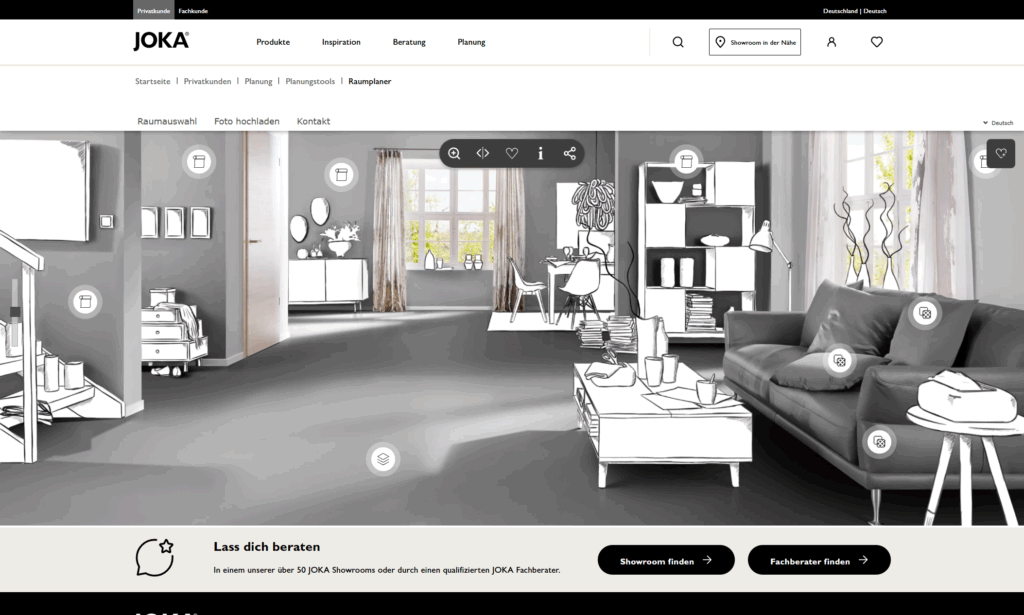Viewport: 1024px width, 615px height.
Task: Select the fabric hotspot on the sofa's right cushion
Action: click(x=925, y=313)
